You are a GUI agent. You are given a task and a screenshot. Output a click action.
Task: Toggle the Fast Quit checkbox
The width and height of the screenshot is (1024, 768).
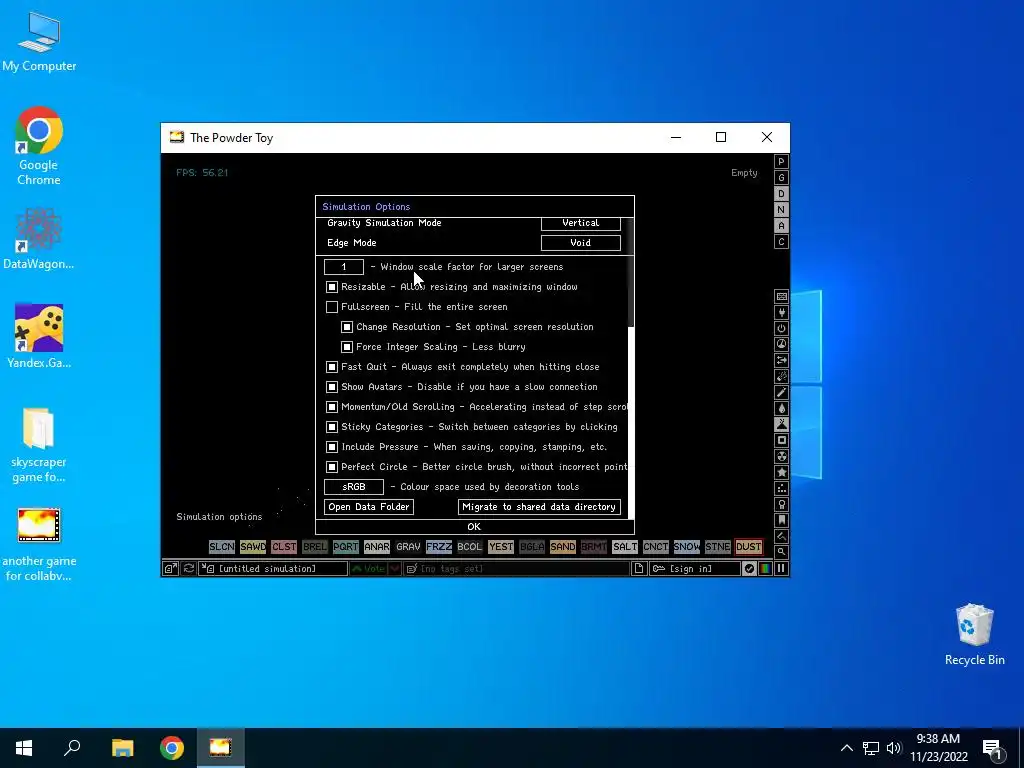tap(332, 367)
